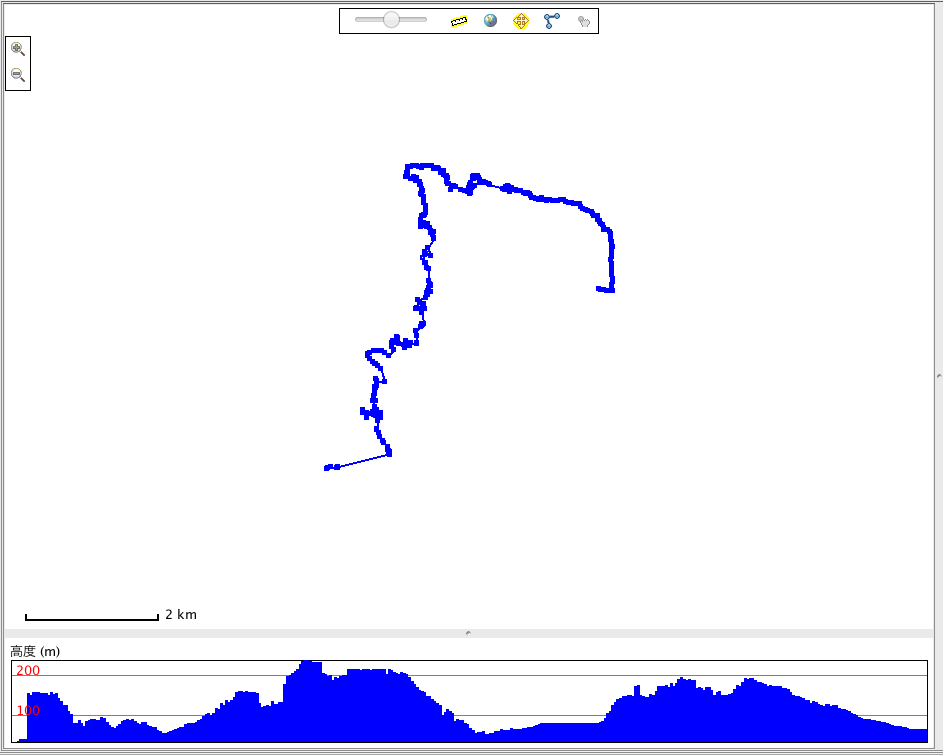The height and width of the screenshot is (755, 943).
Task: Toggle the connect track points icon
Action: 551,21
